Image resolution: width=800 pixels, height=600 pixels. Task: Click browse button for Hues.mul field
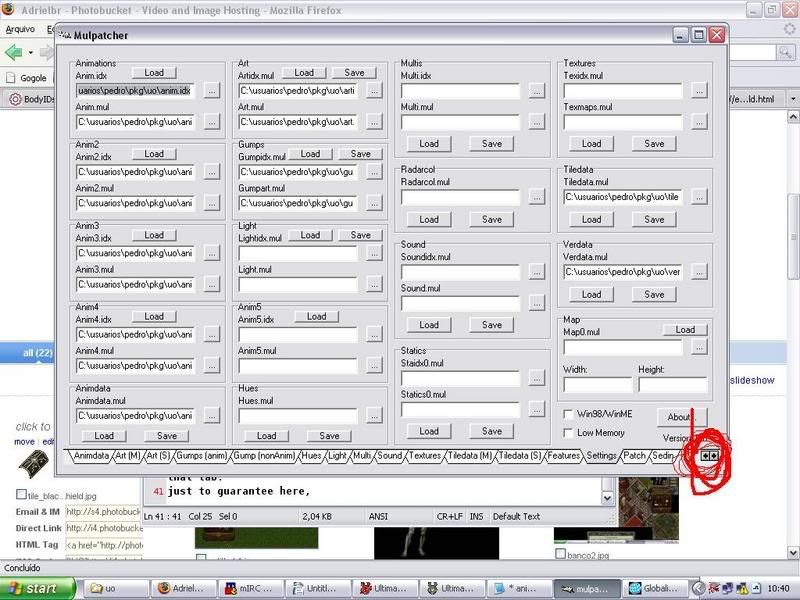[x=373, y=415]
